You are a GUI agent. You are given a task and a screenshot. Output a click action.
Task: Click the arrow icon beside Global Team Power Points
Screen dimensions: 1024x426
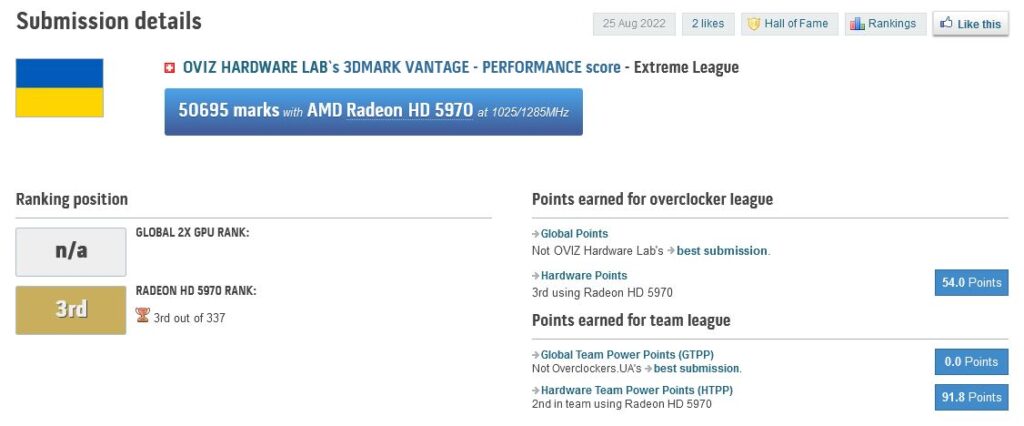[536, 355]
